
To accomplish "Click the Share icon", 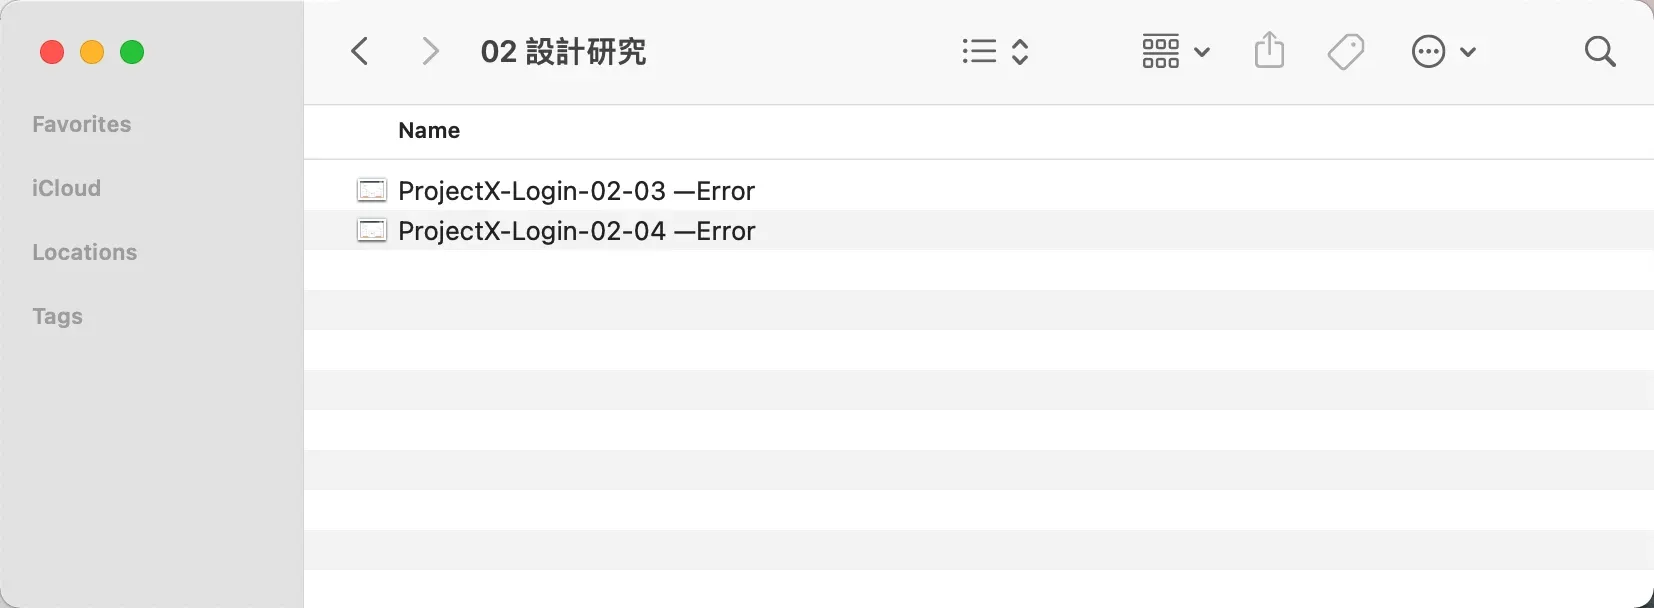I will click(1269, 50).
